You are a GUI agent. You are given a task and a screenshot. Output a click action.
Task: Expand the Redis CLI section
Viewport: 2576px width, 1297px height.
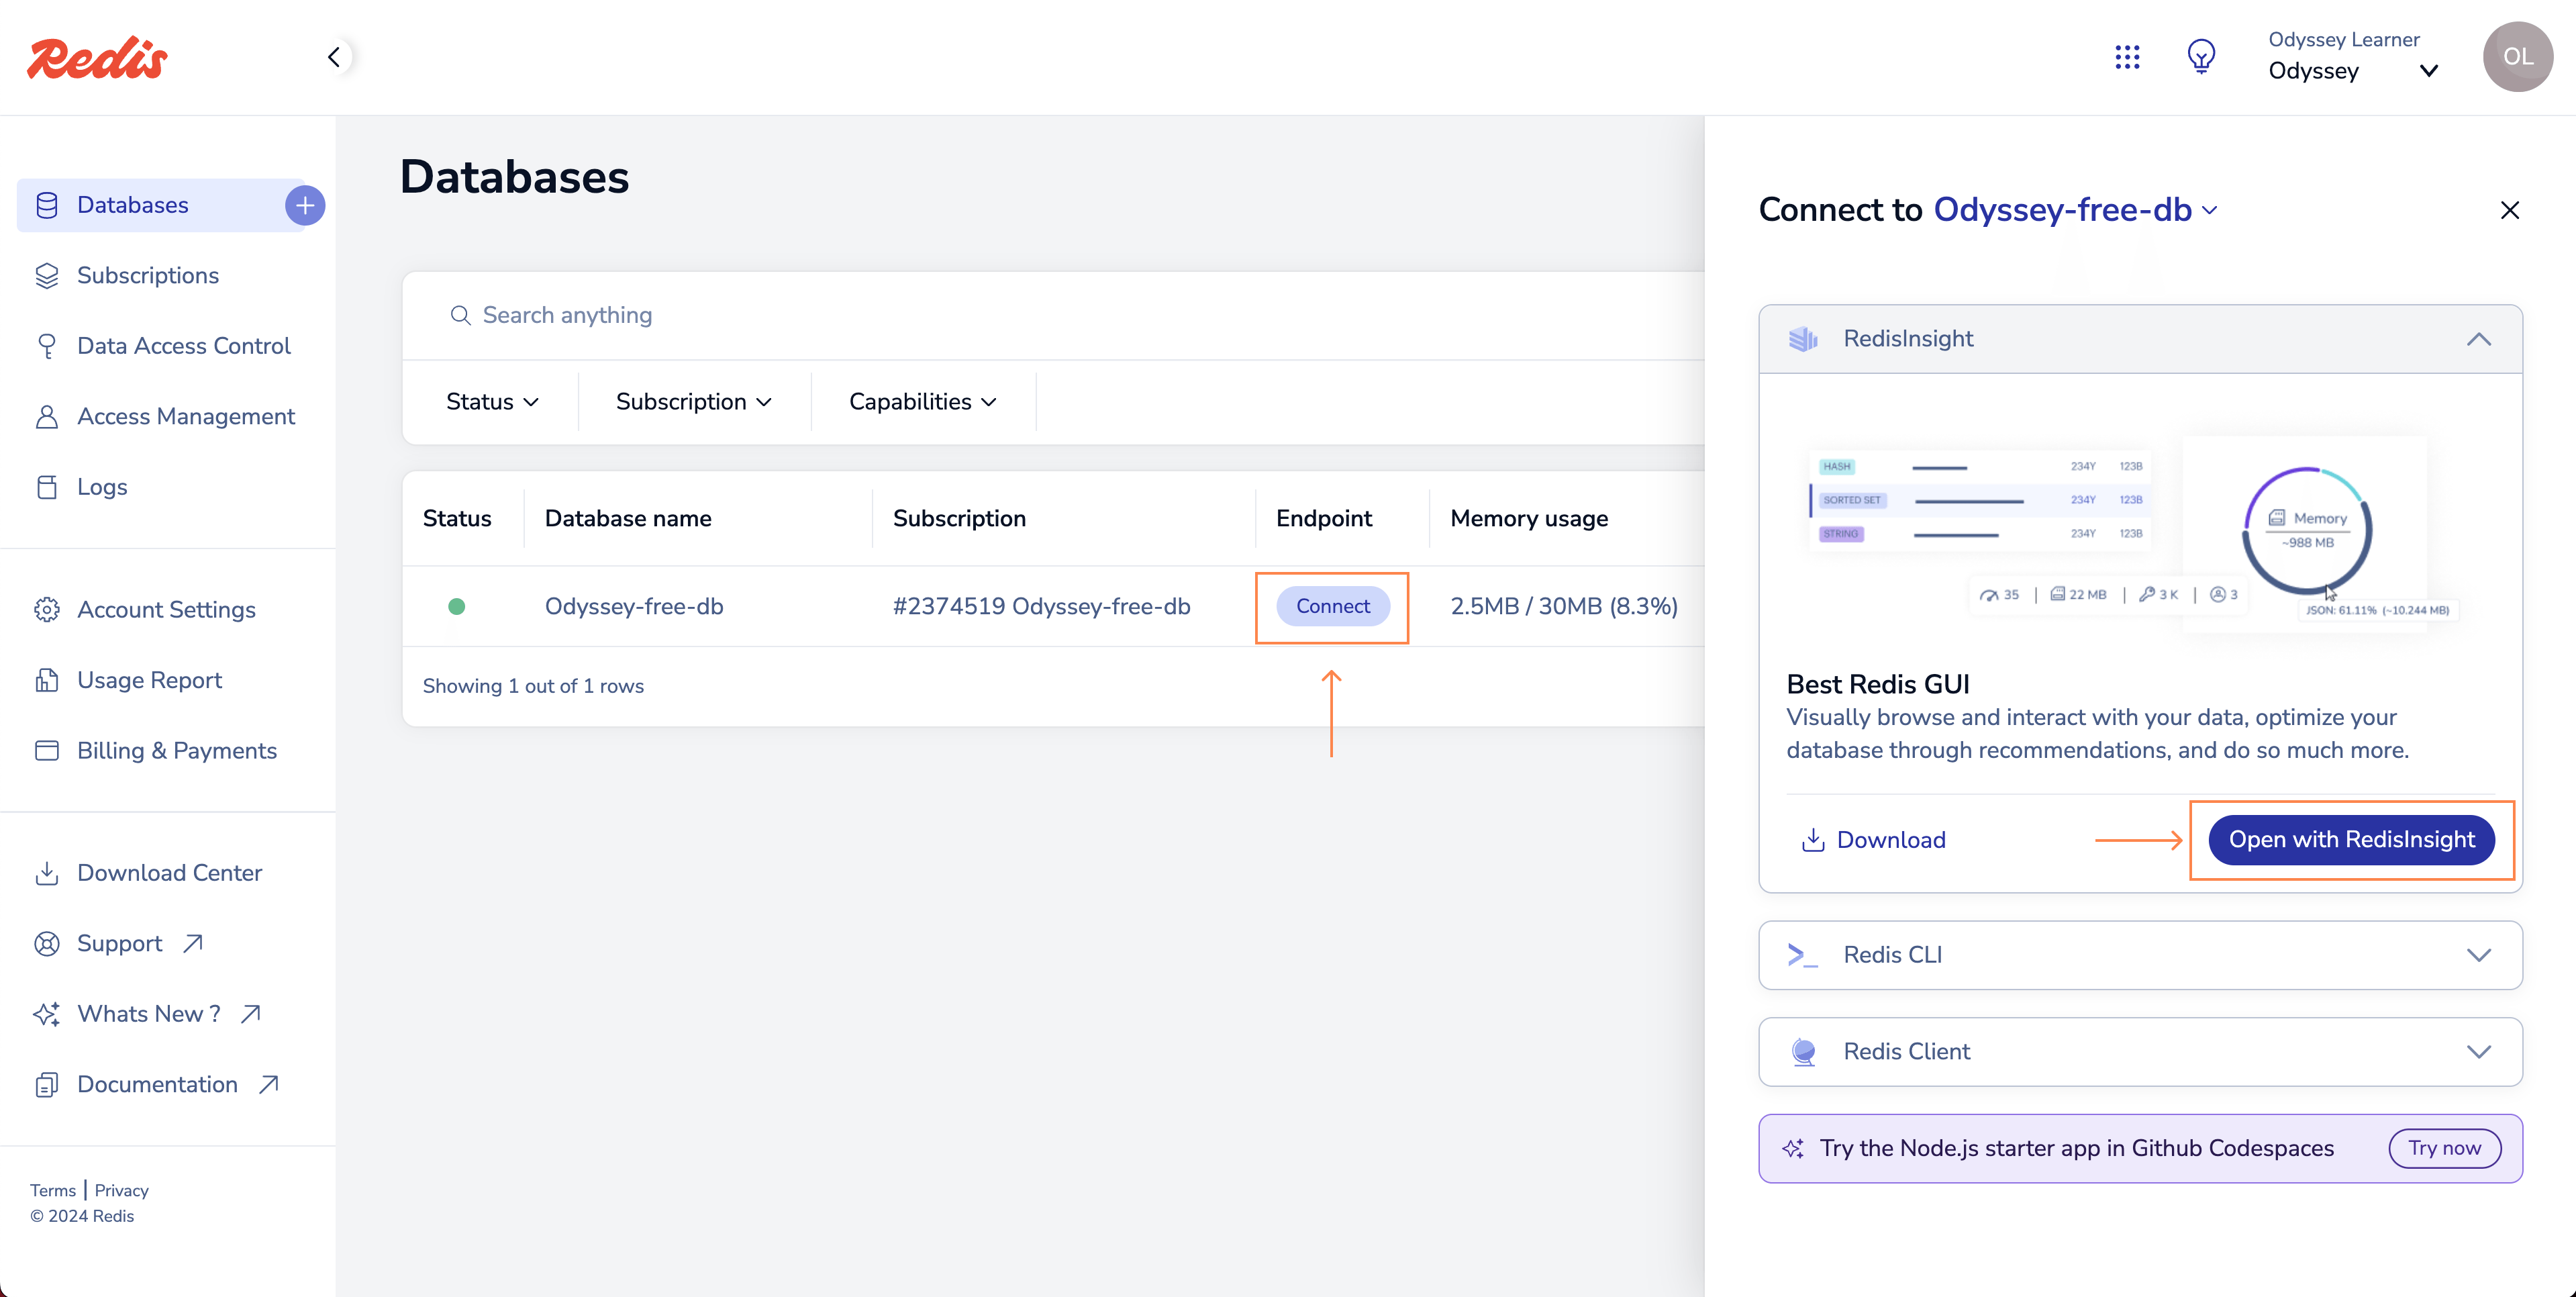point(2478,954)
